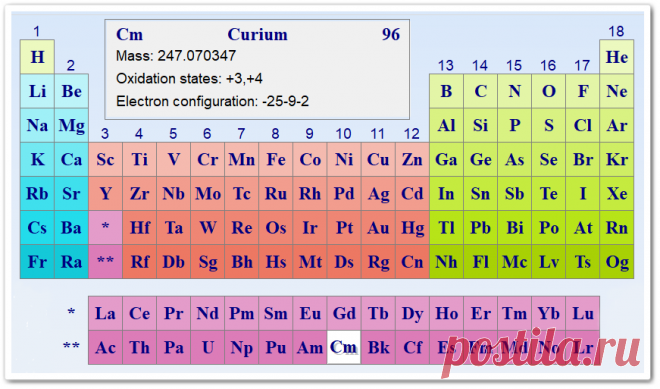
Task: Select the Oganesson (Og) element cell
Action: [617, 262]
